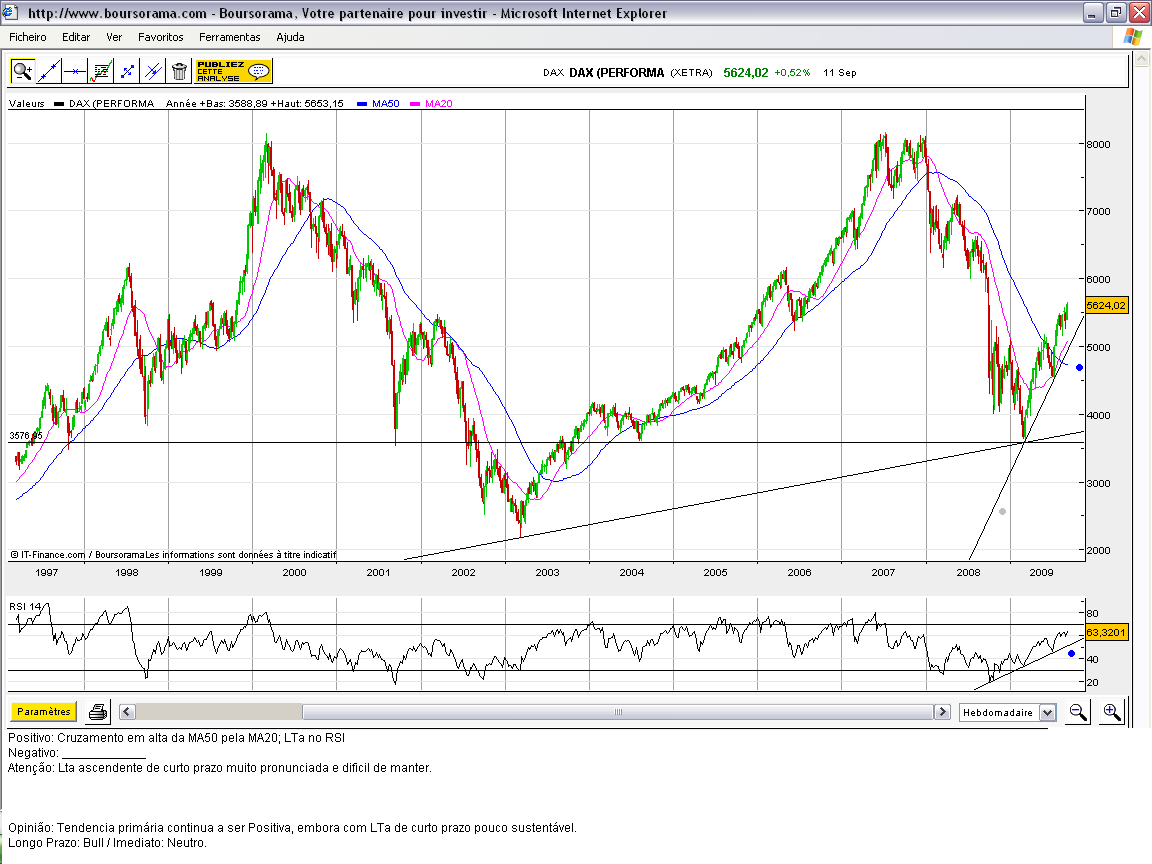Open the Favoritos menu
1152x864 pixels.
click(161, 37)
